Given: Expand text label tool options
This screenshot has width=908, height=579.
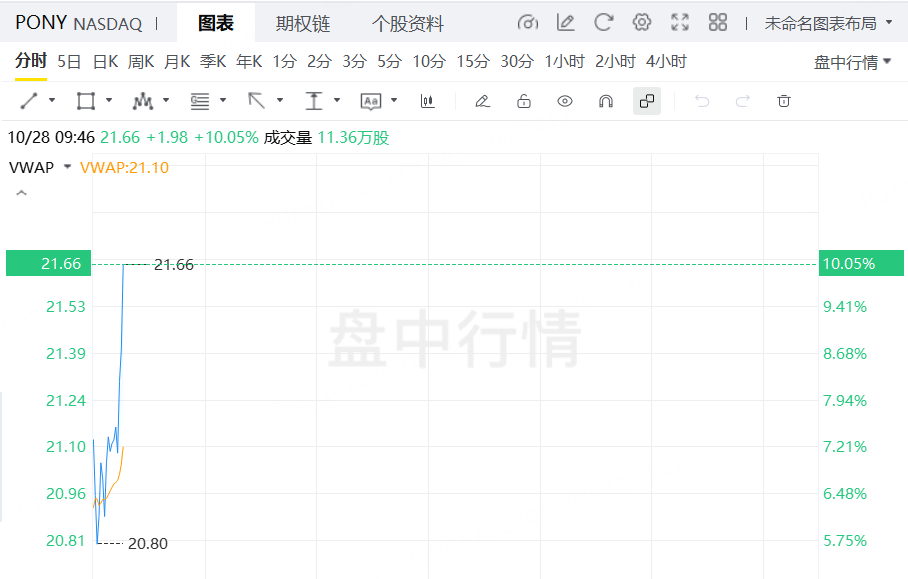Looking at the screenshot, I should [394, 101].
